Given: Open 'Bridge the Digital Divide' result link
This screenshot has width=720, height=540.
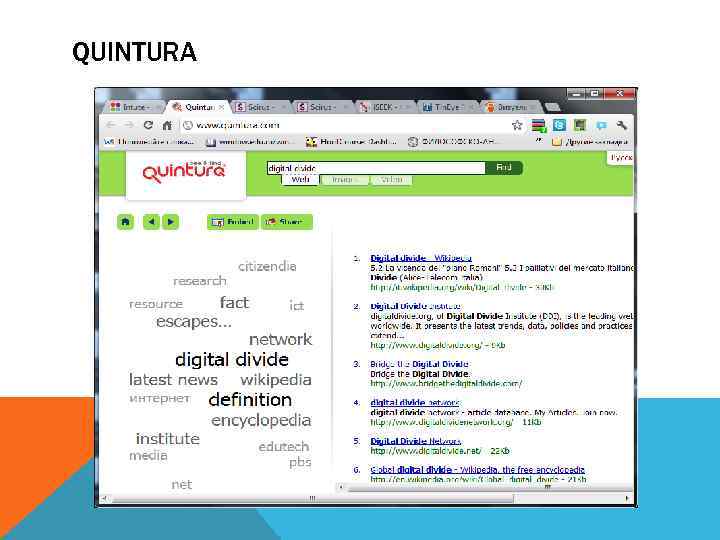Looking at the screenshot, I should (419, 364).
